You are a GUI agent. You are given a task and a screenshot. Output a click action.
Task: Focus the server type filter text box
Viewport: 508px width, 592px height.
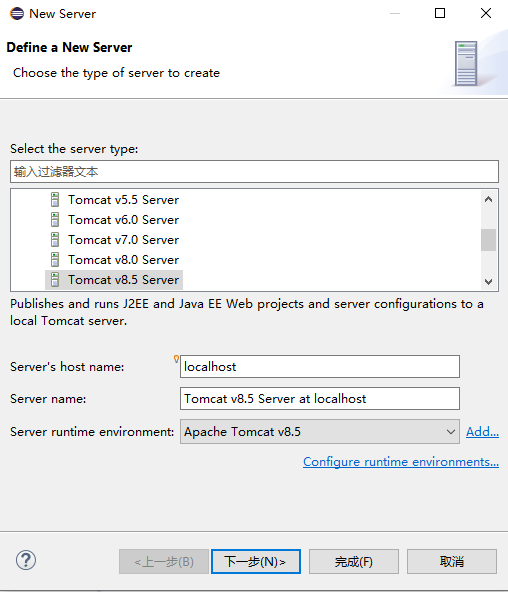click(x=254, y=172)
